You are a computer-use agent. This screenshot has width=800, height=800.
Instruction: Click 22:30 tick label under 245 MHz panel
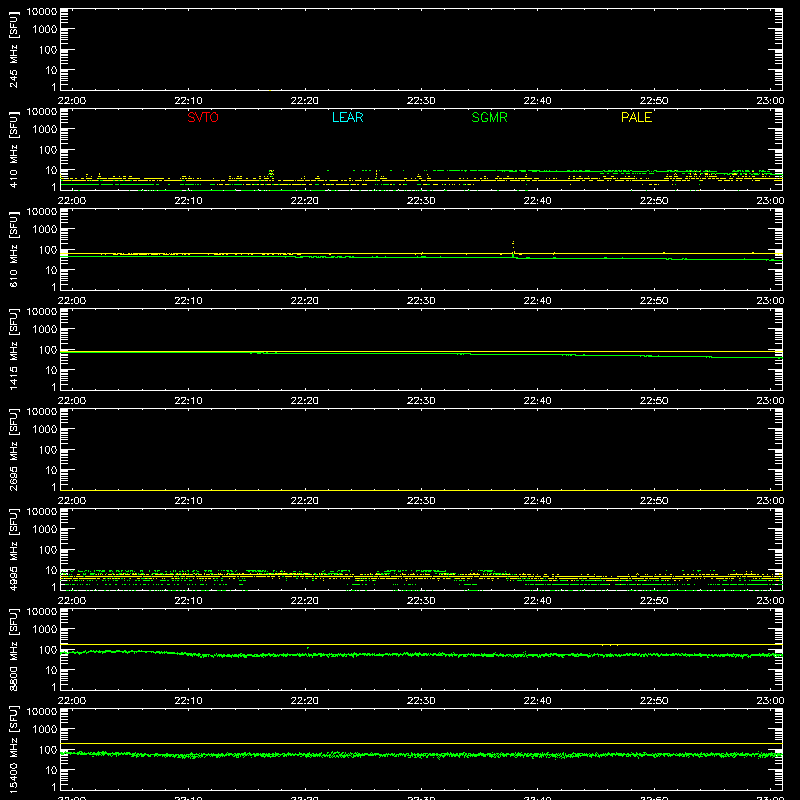tap(421, 101)
